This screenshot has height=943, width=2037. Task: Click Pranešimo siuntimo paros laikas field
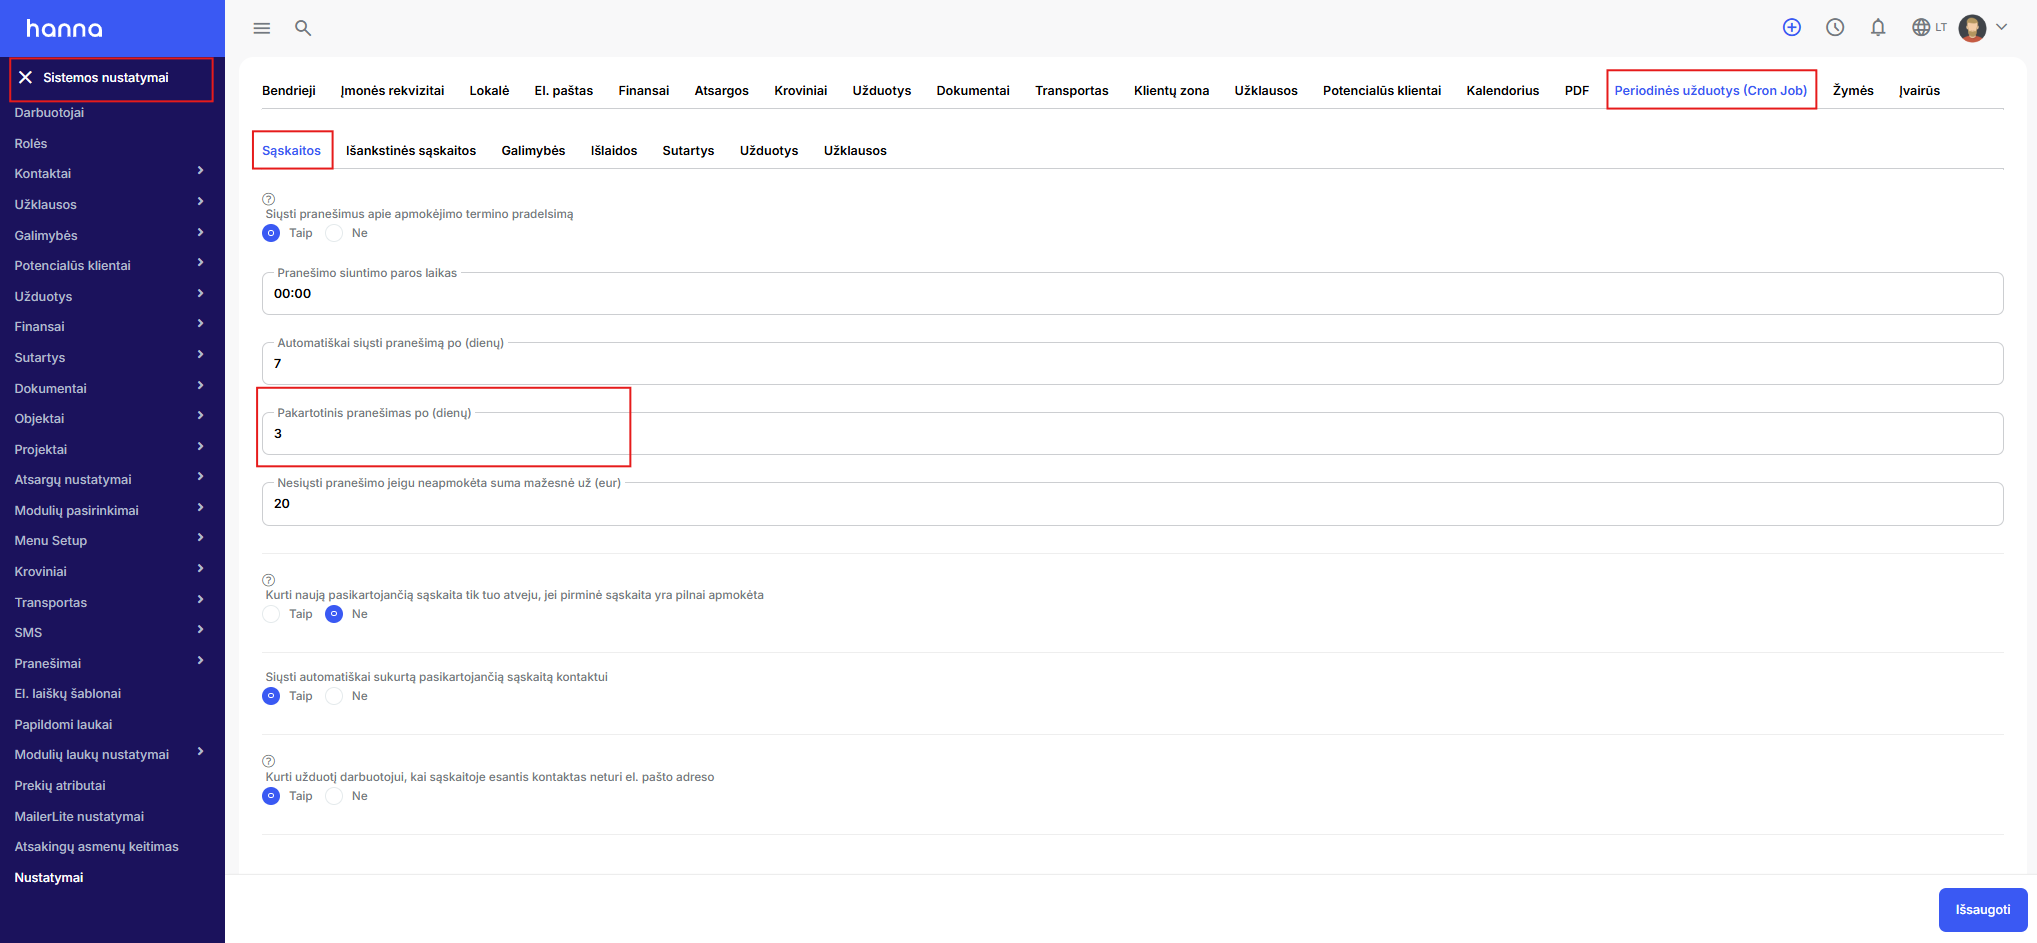click(1132, 293)
